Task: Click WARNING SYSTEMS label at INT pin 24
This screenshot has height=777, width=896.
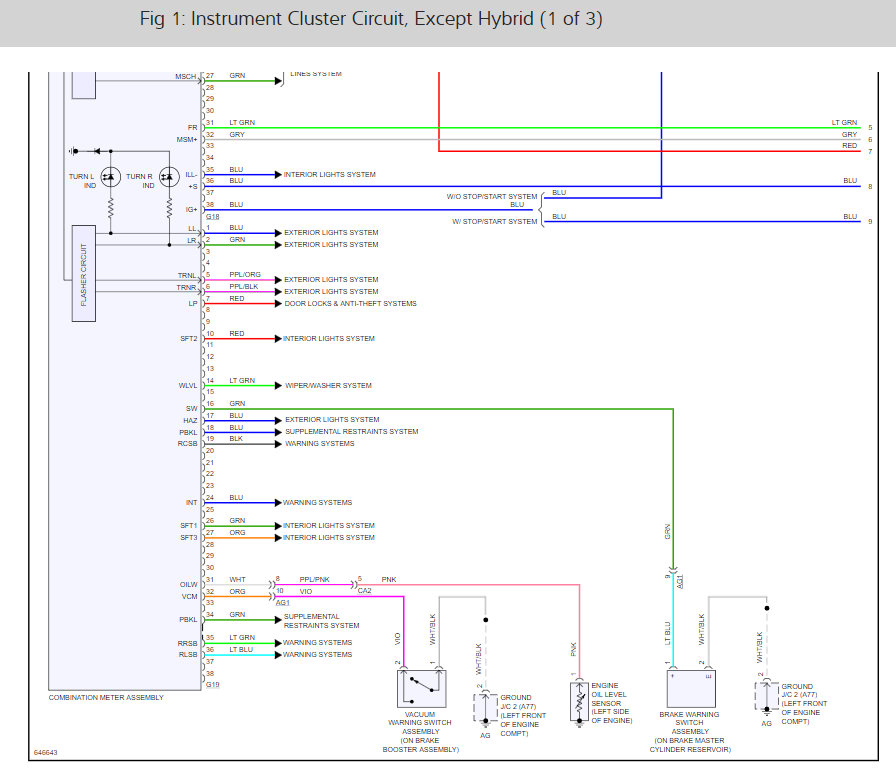Action: pos(317,503)
